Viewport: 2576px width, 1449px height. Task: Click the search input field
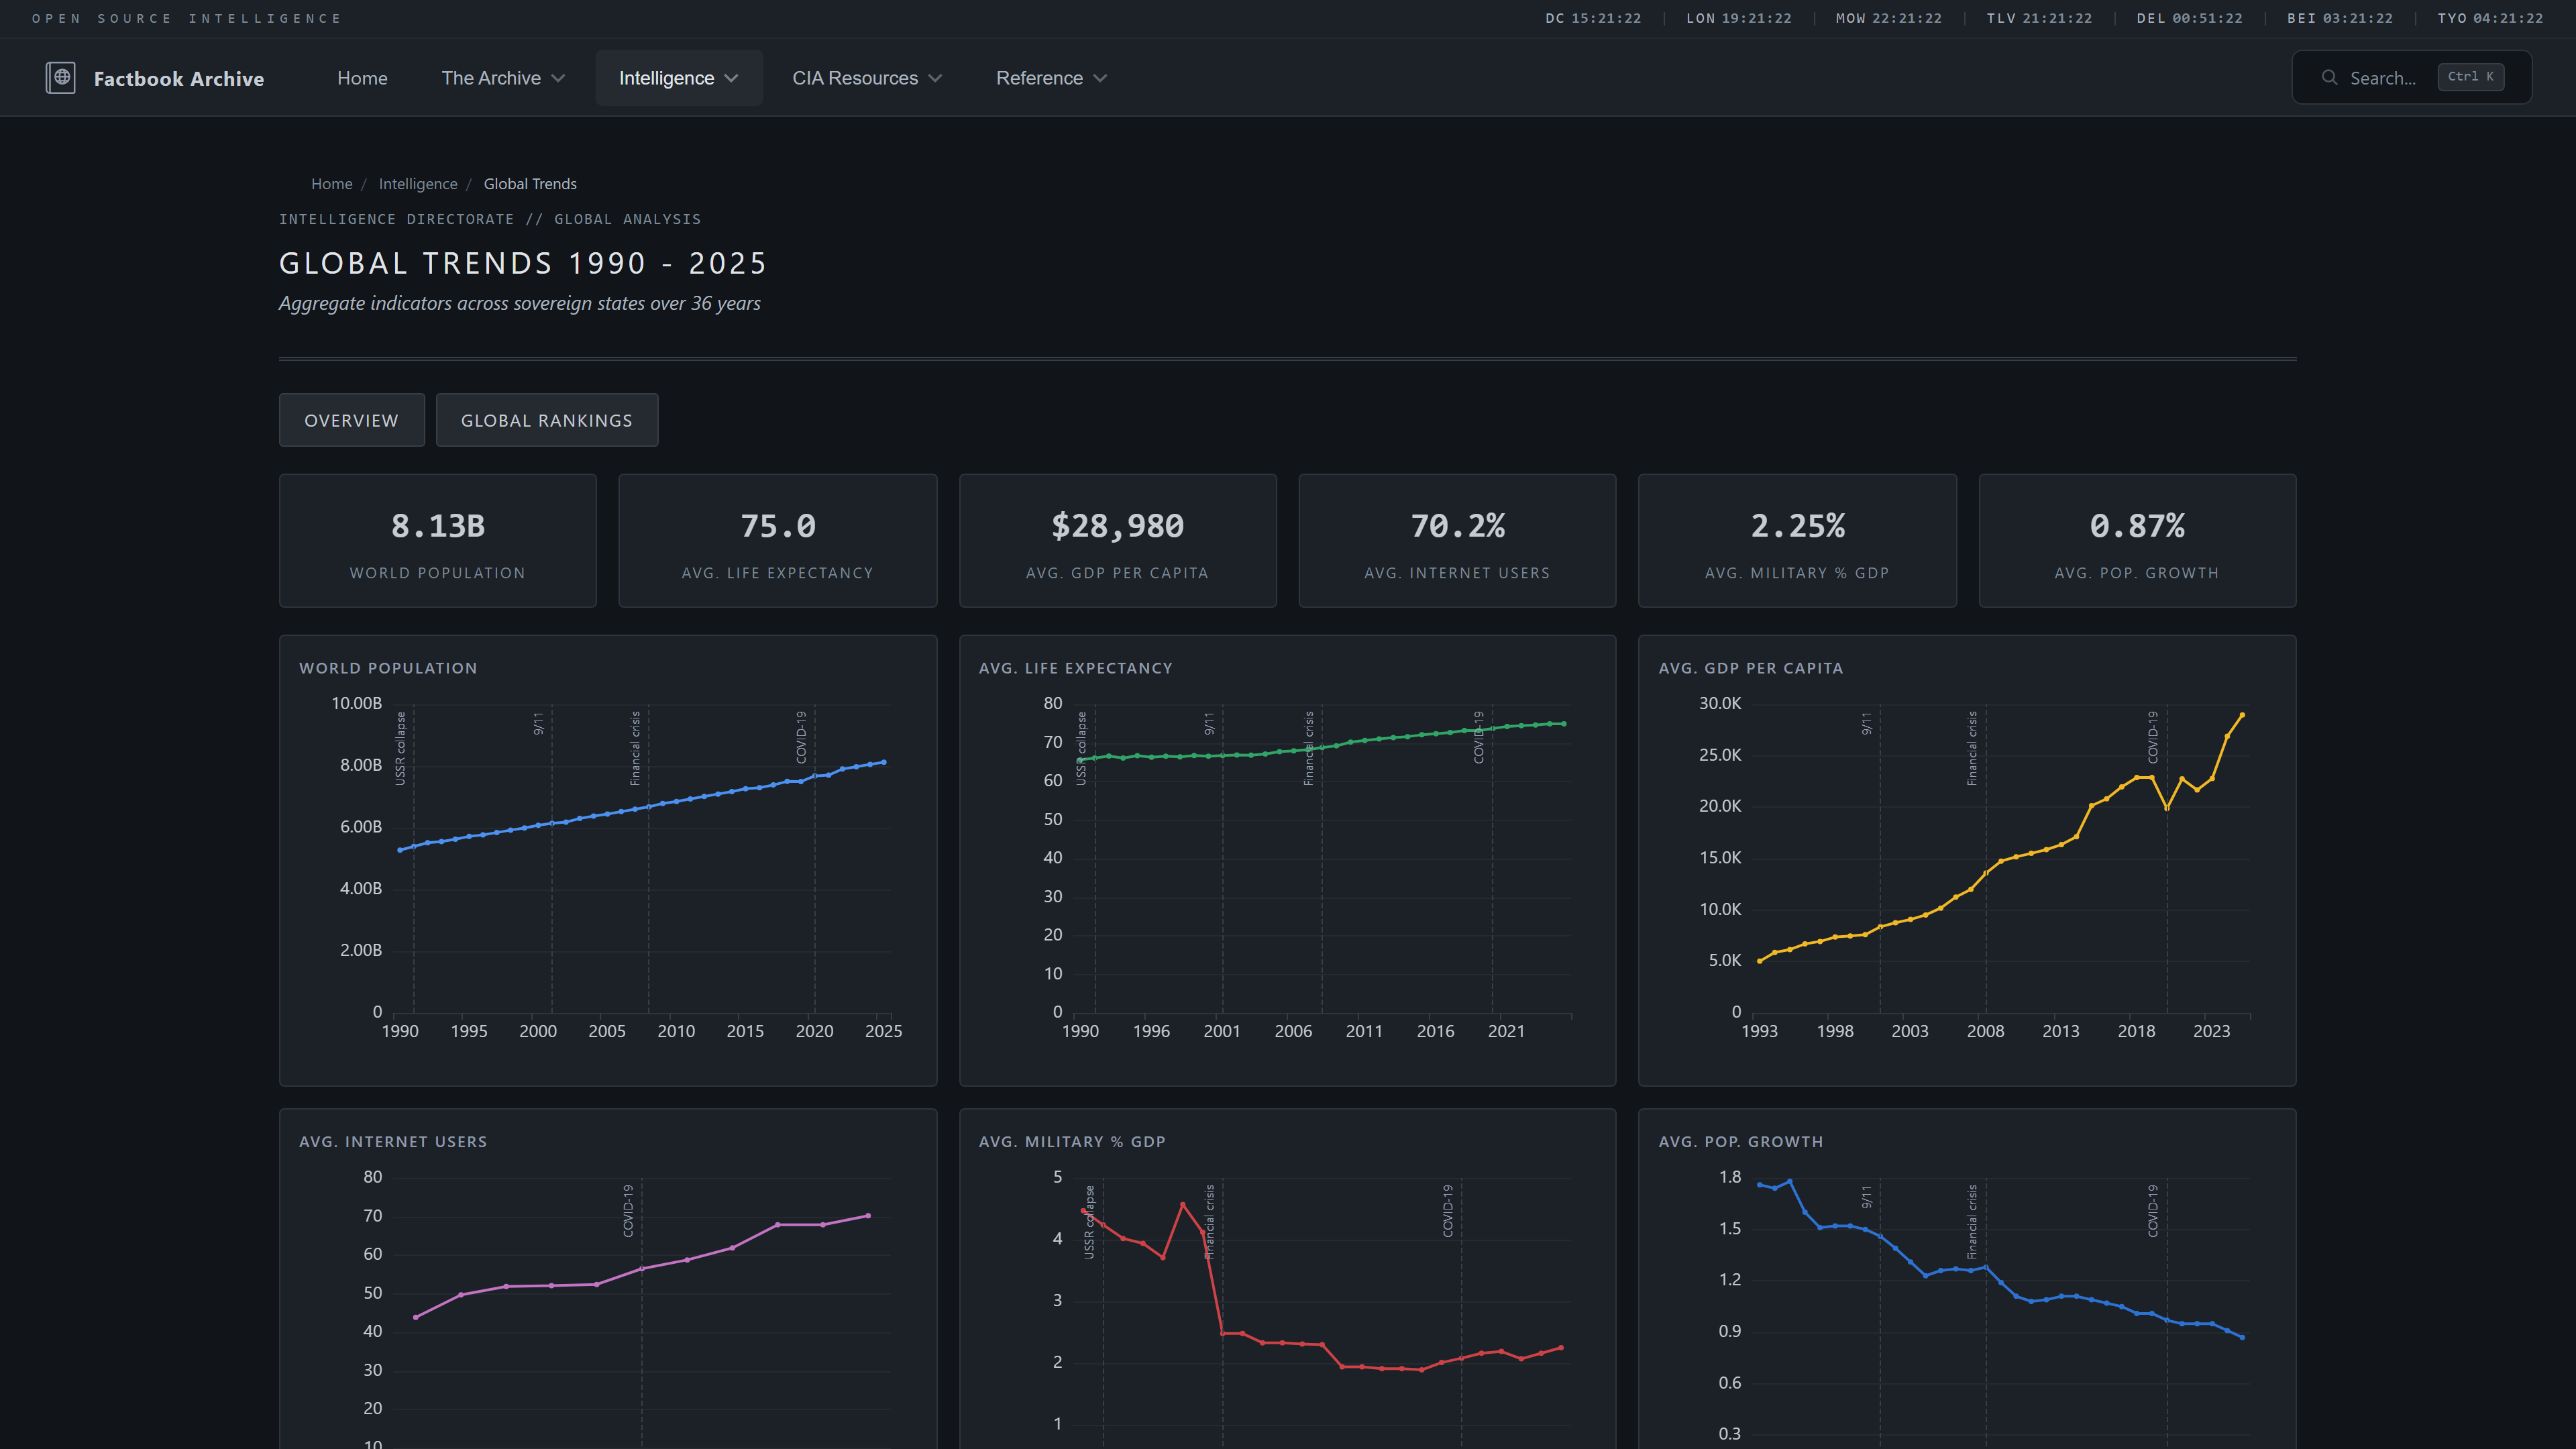(x=2390, y=77)
